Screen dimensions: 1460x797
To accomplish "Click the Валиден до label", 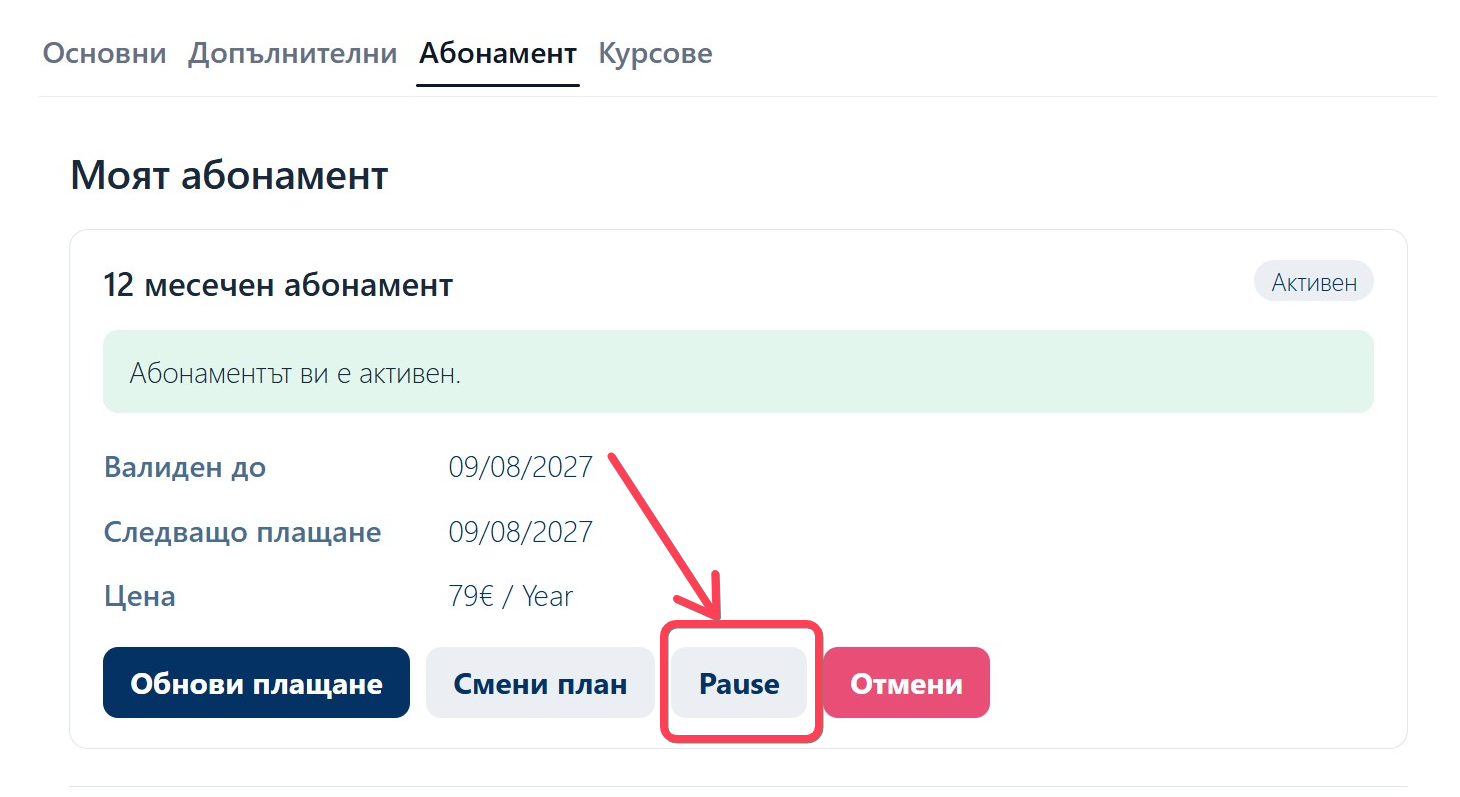I will pyautogui.click(x=185, y=467).
